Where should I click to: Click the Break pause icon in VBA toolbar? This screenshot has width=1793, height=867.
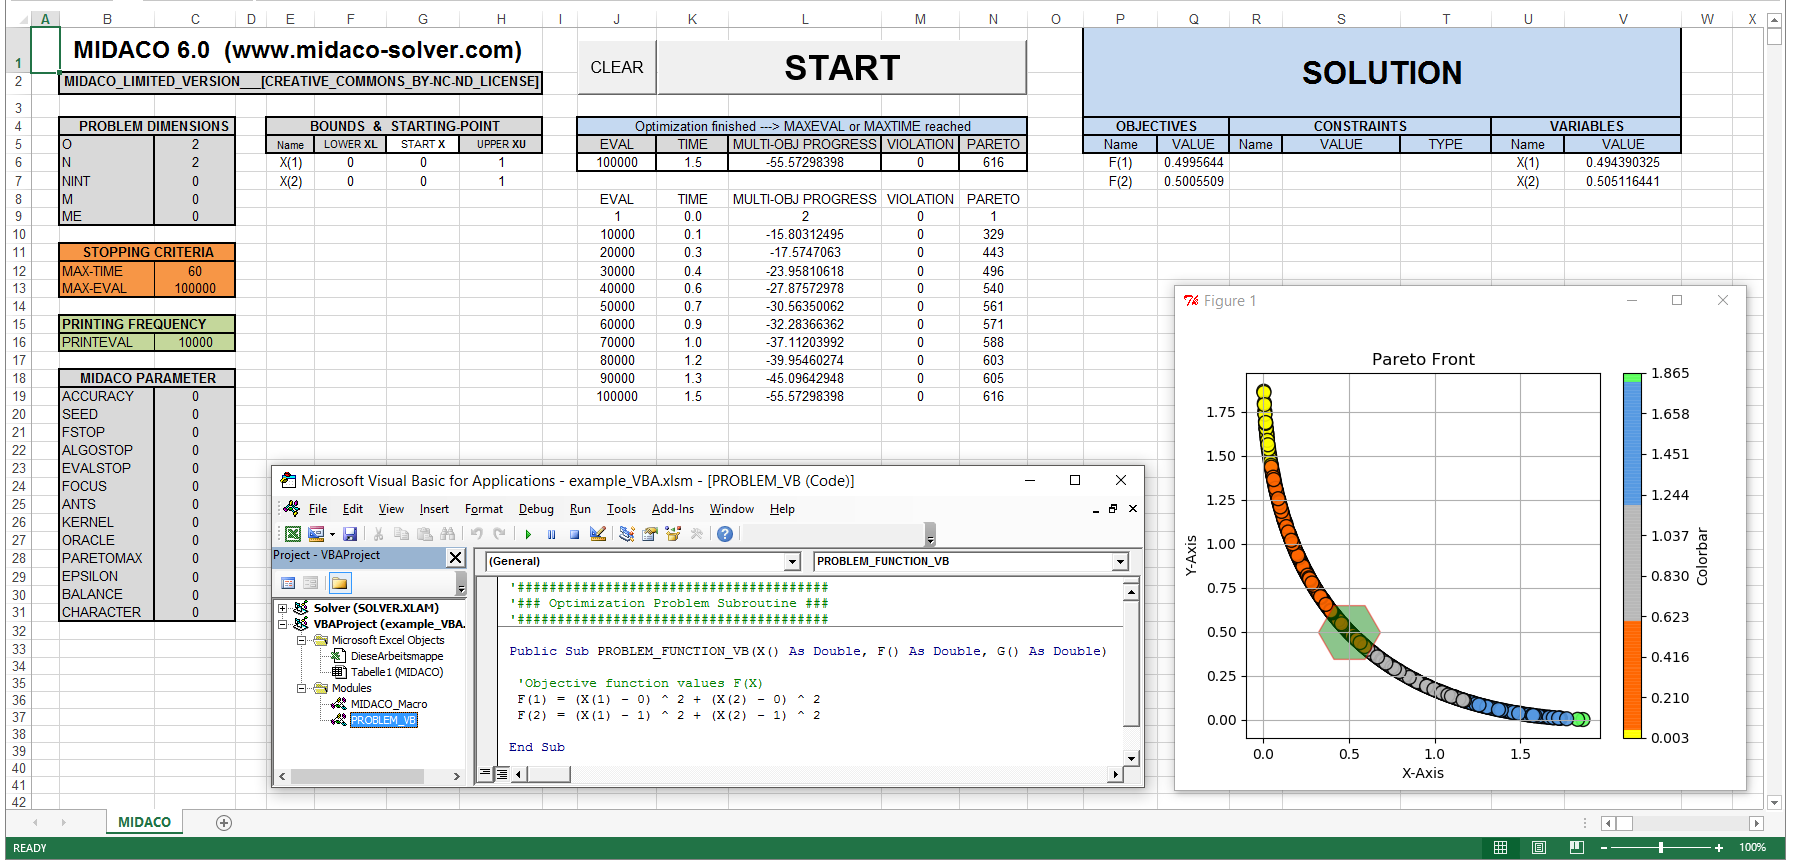[551, 534]
